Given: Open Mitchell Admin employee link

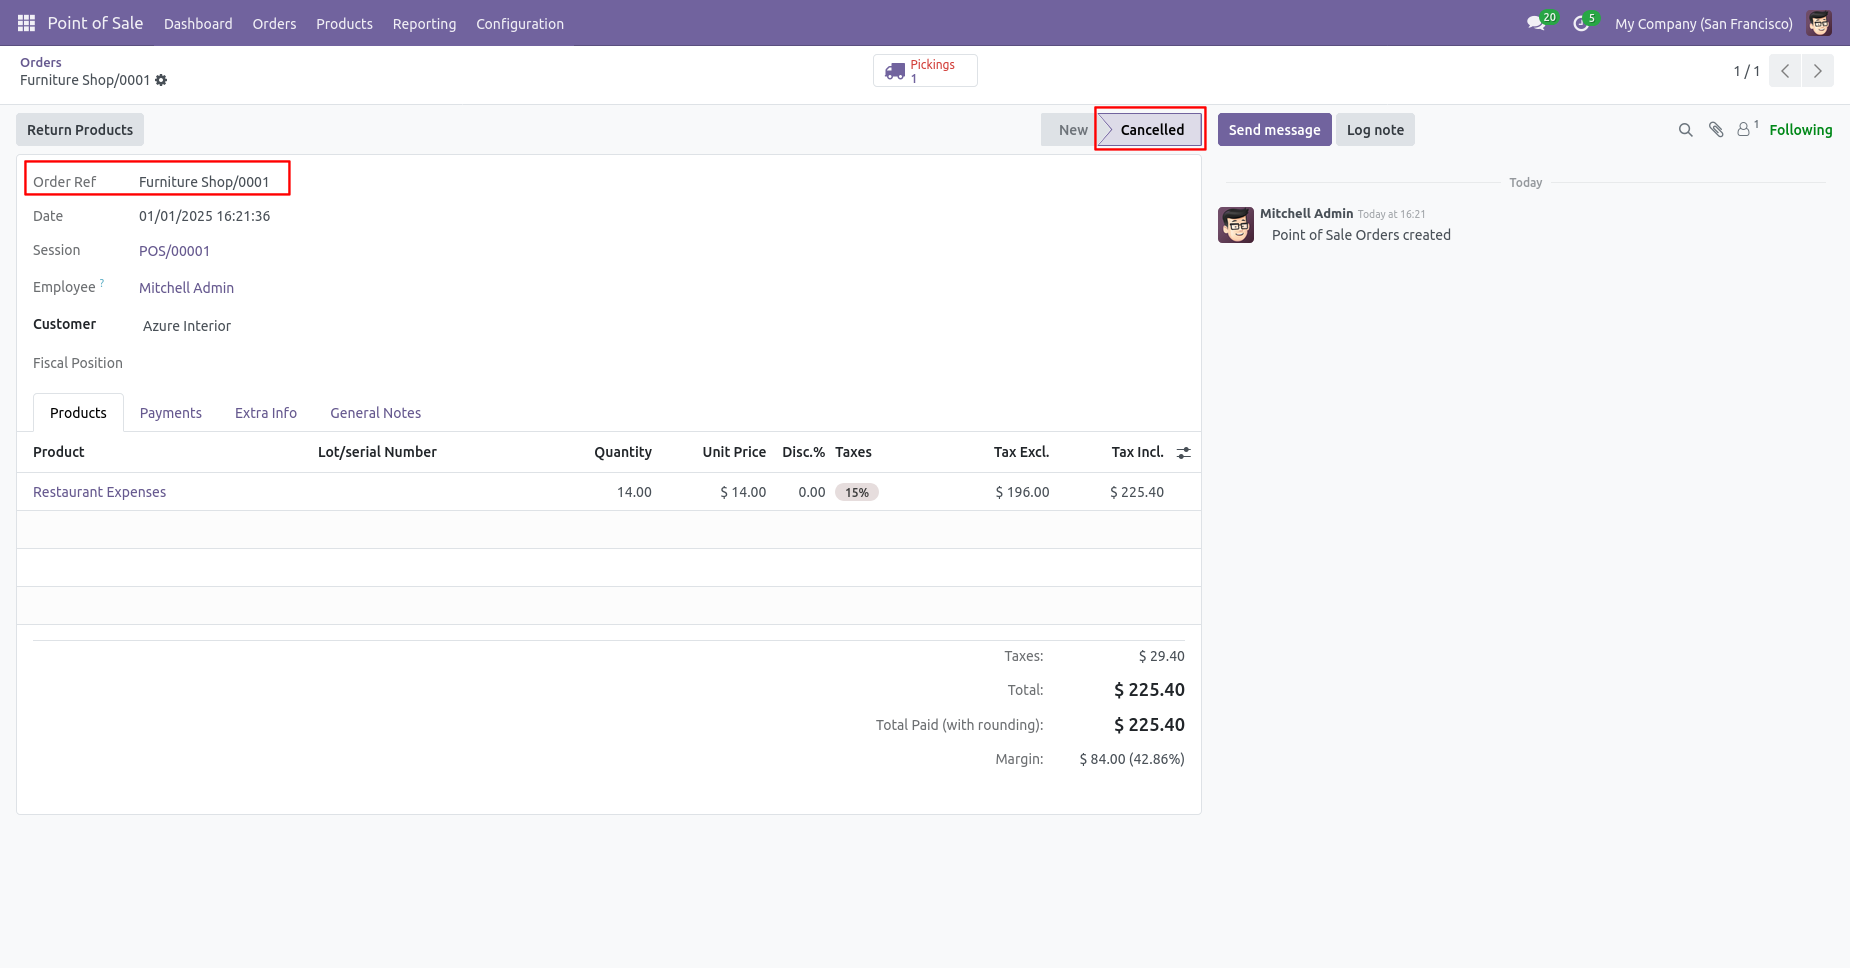Looking at the screenshot, I should coord(186,288).
